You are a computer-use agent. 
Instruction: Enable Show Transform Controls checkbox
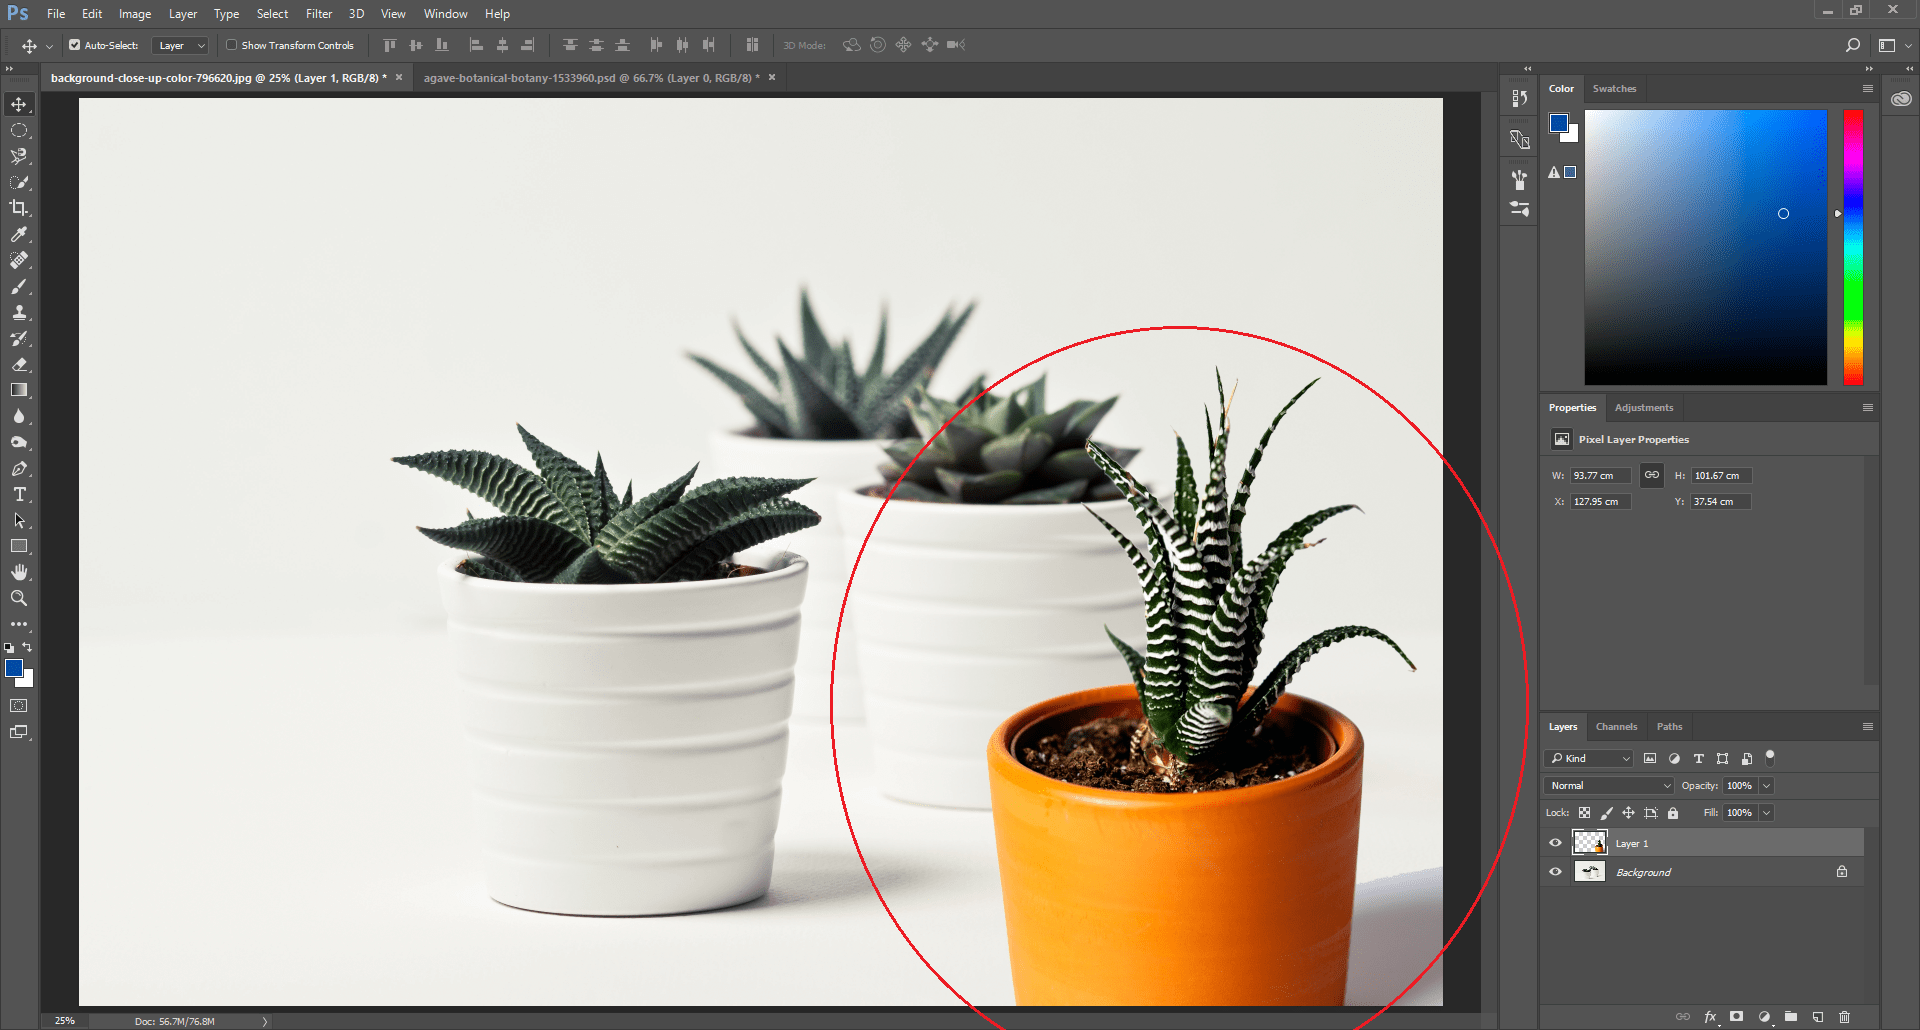pyautogui.click(x=231, y=45)
